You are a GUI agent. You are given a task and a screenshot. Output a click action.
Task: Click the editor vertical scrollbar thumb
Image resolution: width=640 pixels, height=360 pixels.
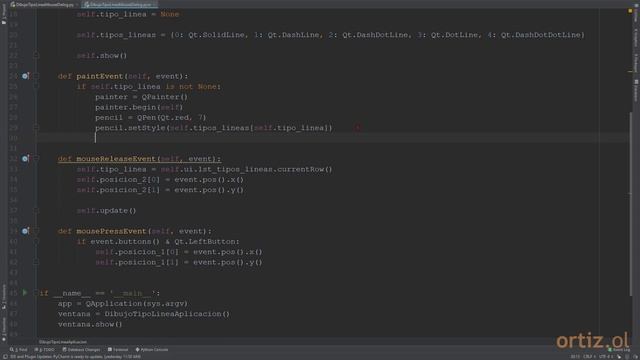click(631, 204)
